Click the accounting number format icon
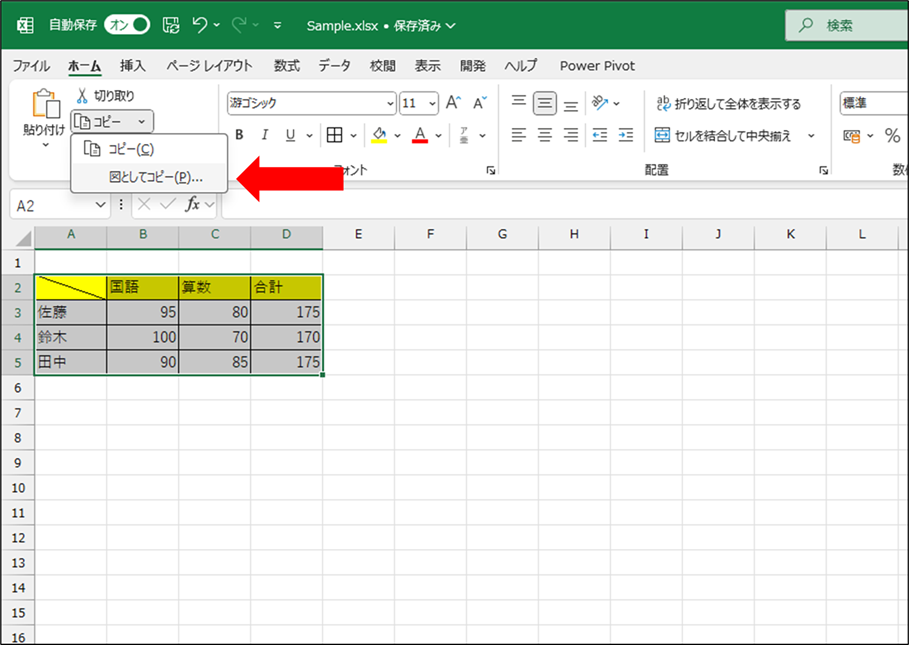 (852, 136)
